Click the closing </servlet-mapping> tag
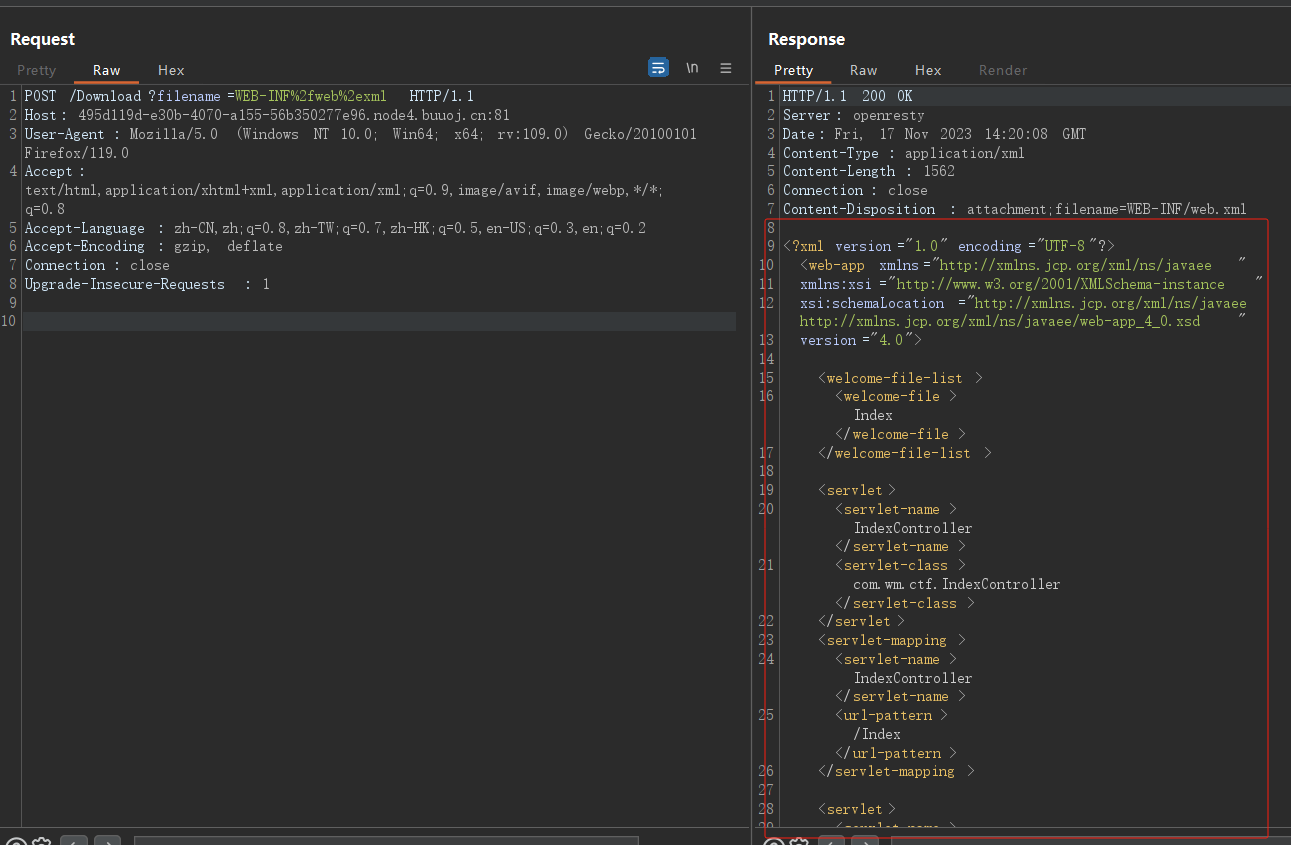This screenshot has width=1291, height=845. tap(896, 771)
